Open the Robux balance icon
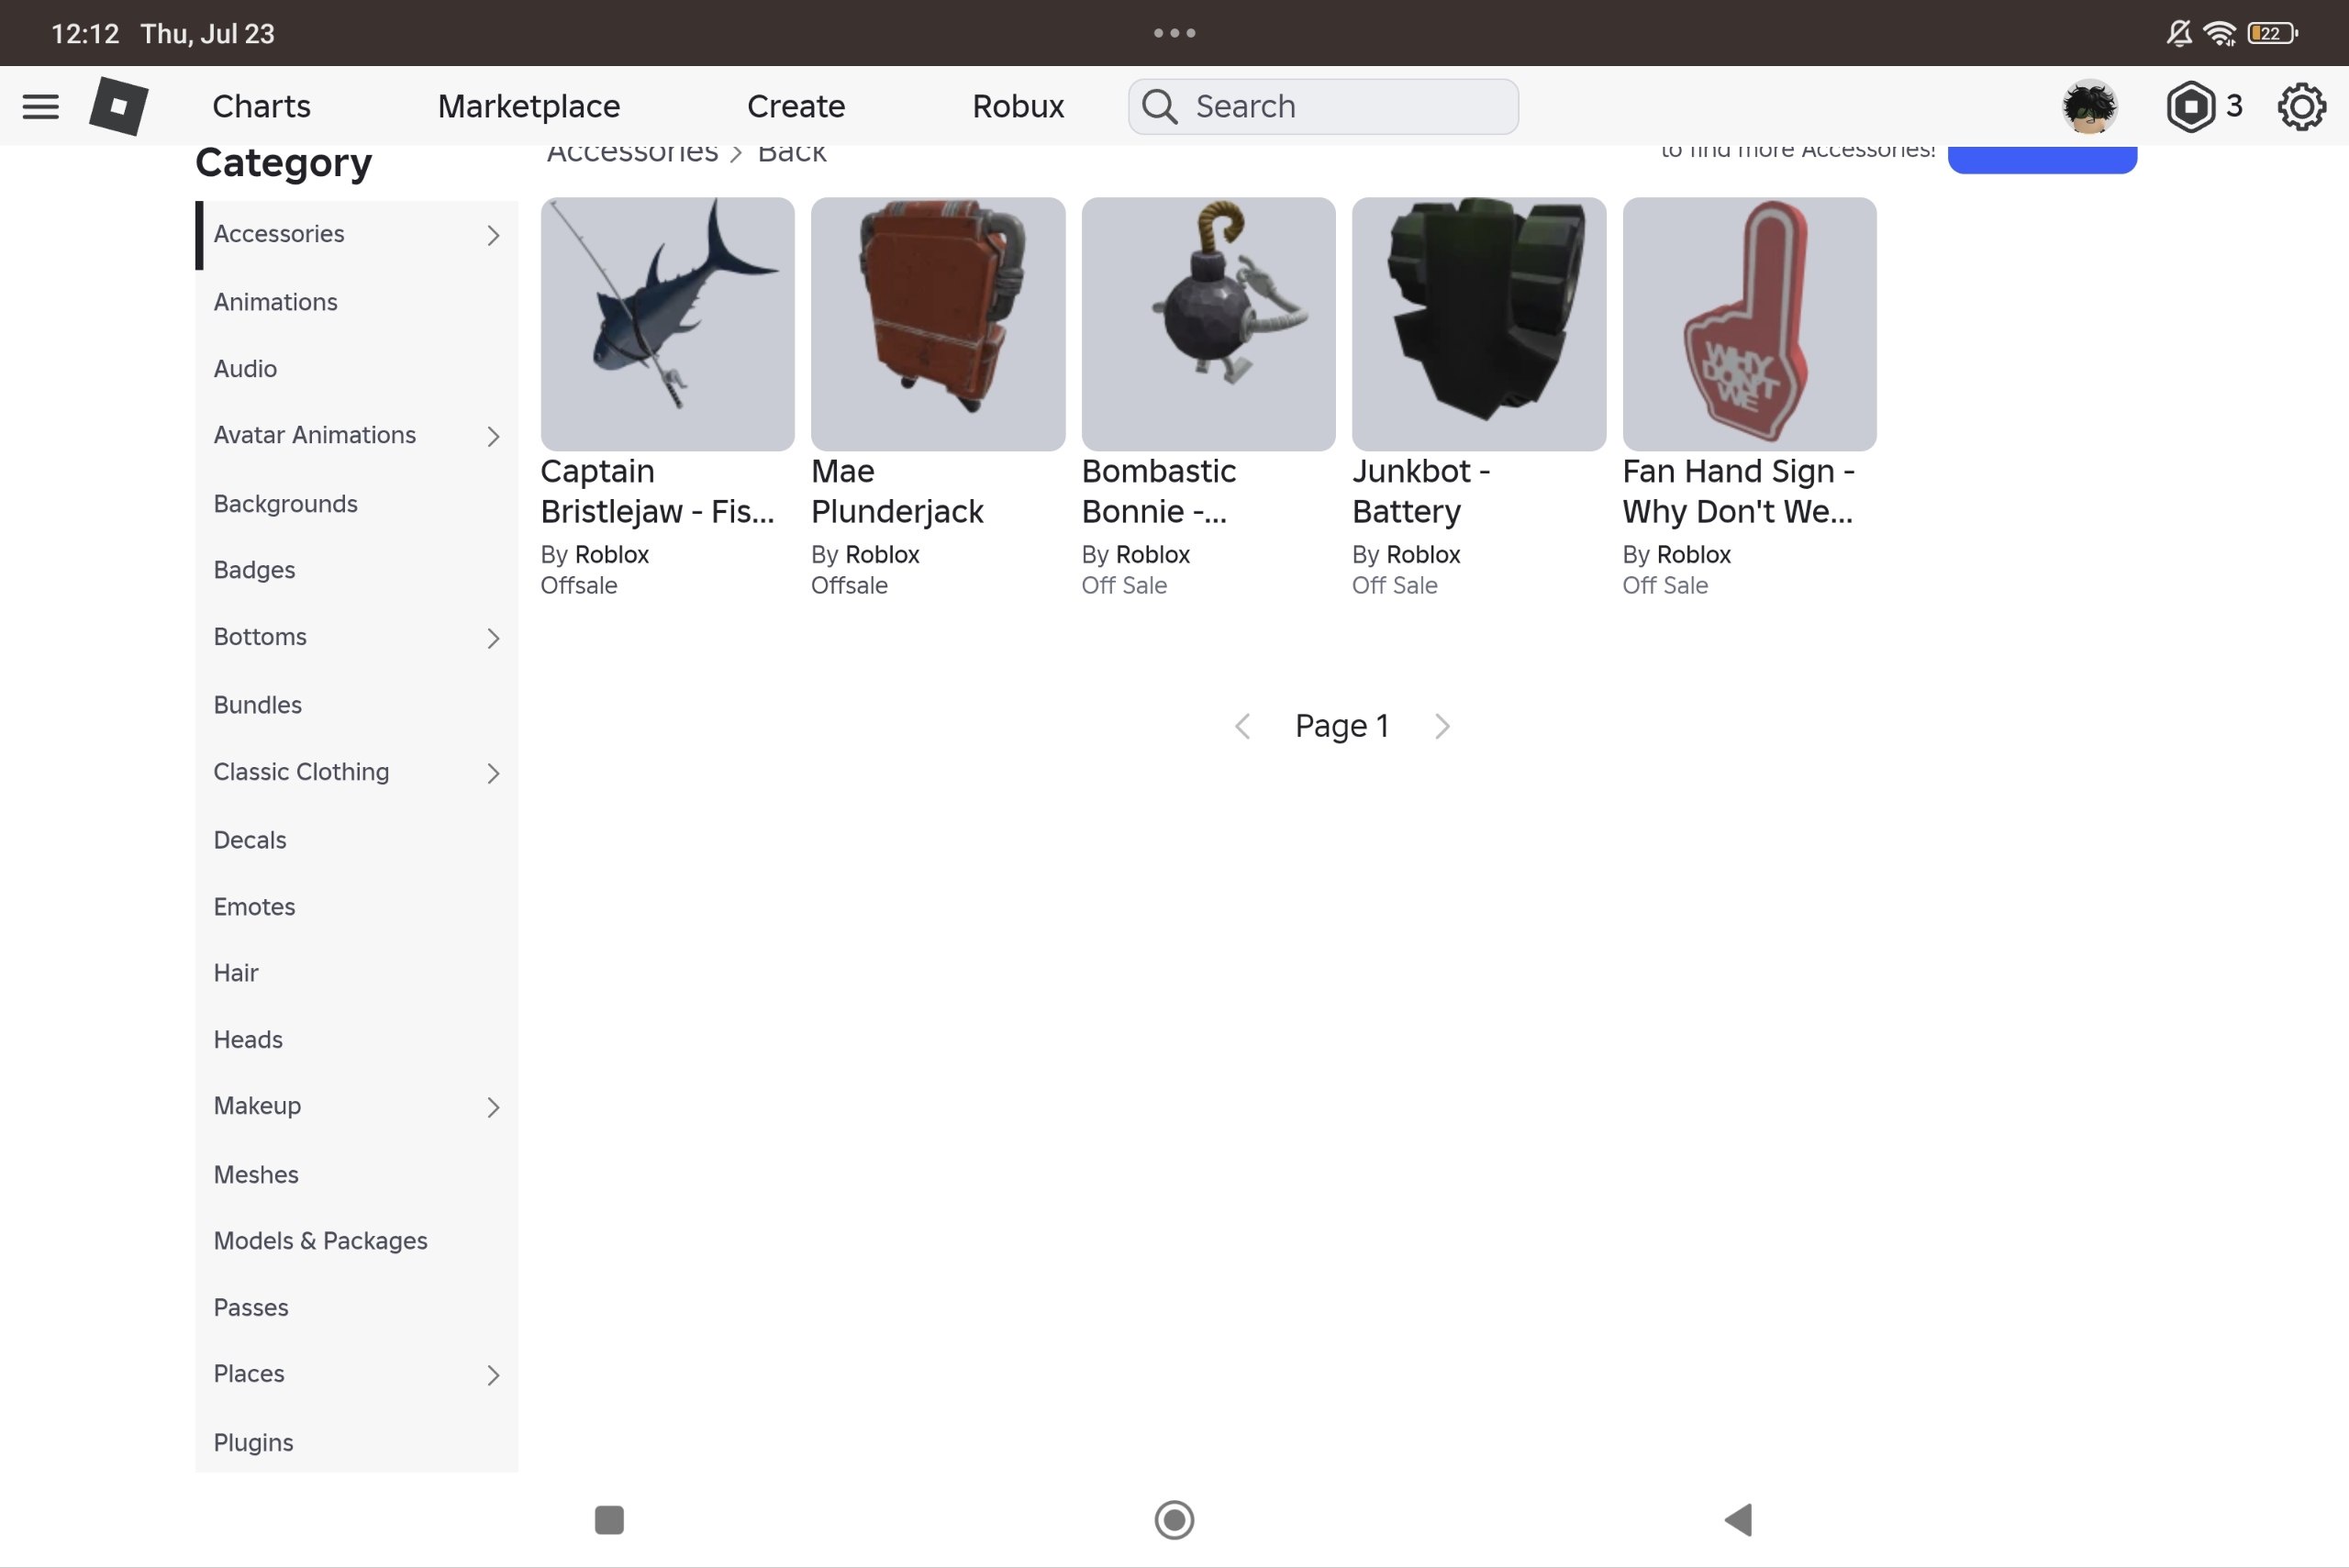Viewport: 2349px width, 1568px height. [2190, 106]
